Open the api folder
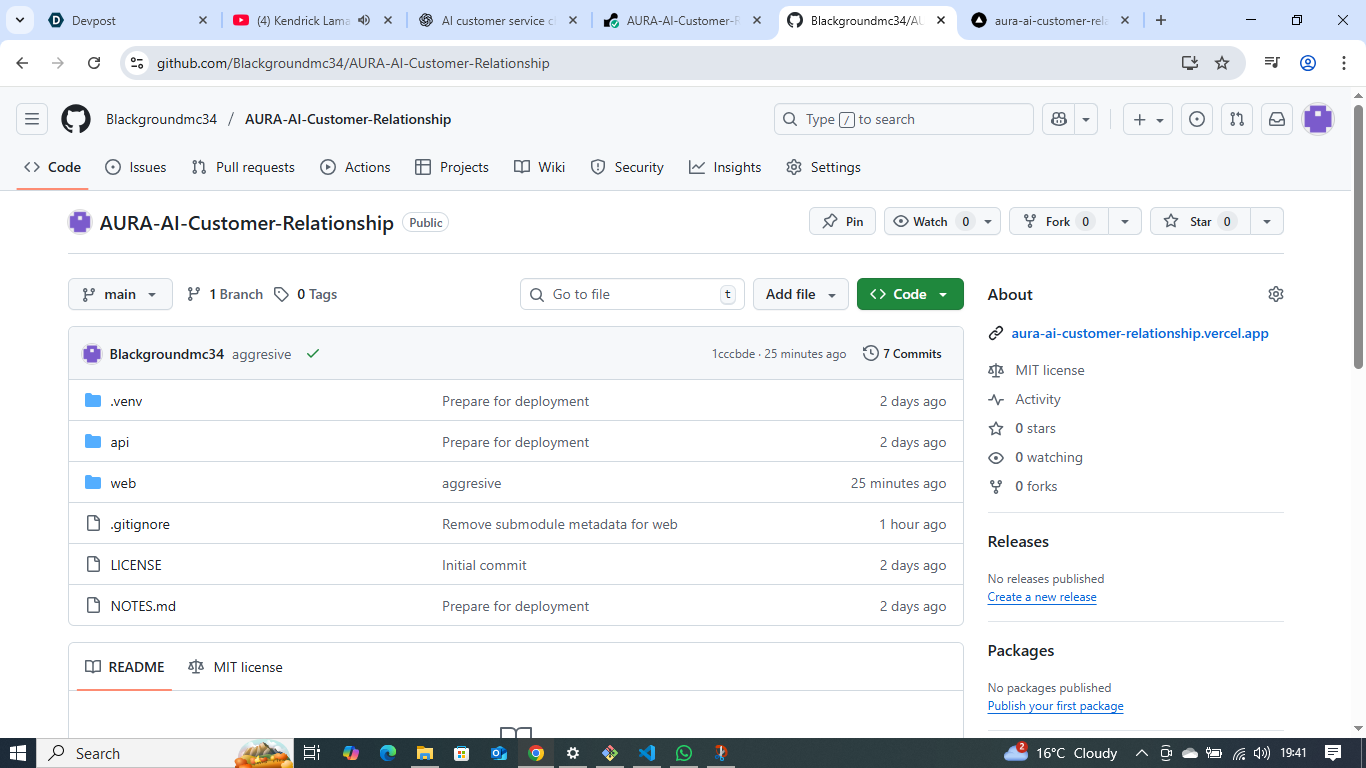The image size is (1366, 768). click(x=120, y=442)
